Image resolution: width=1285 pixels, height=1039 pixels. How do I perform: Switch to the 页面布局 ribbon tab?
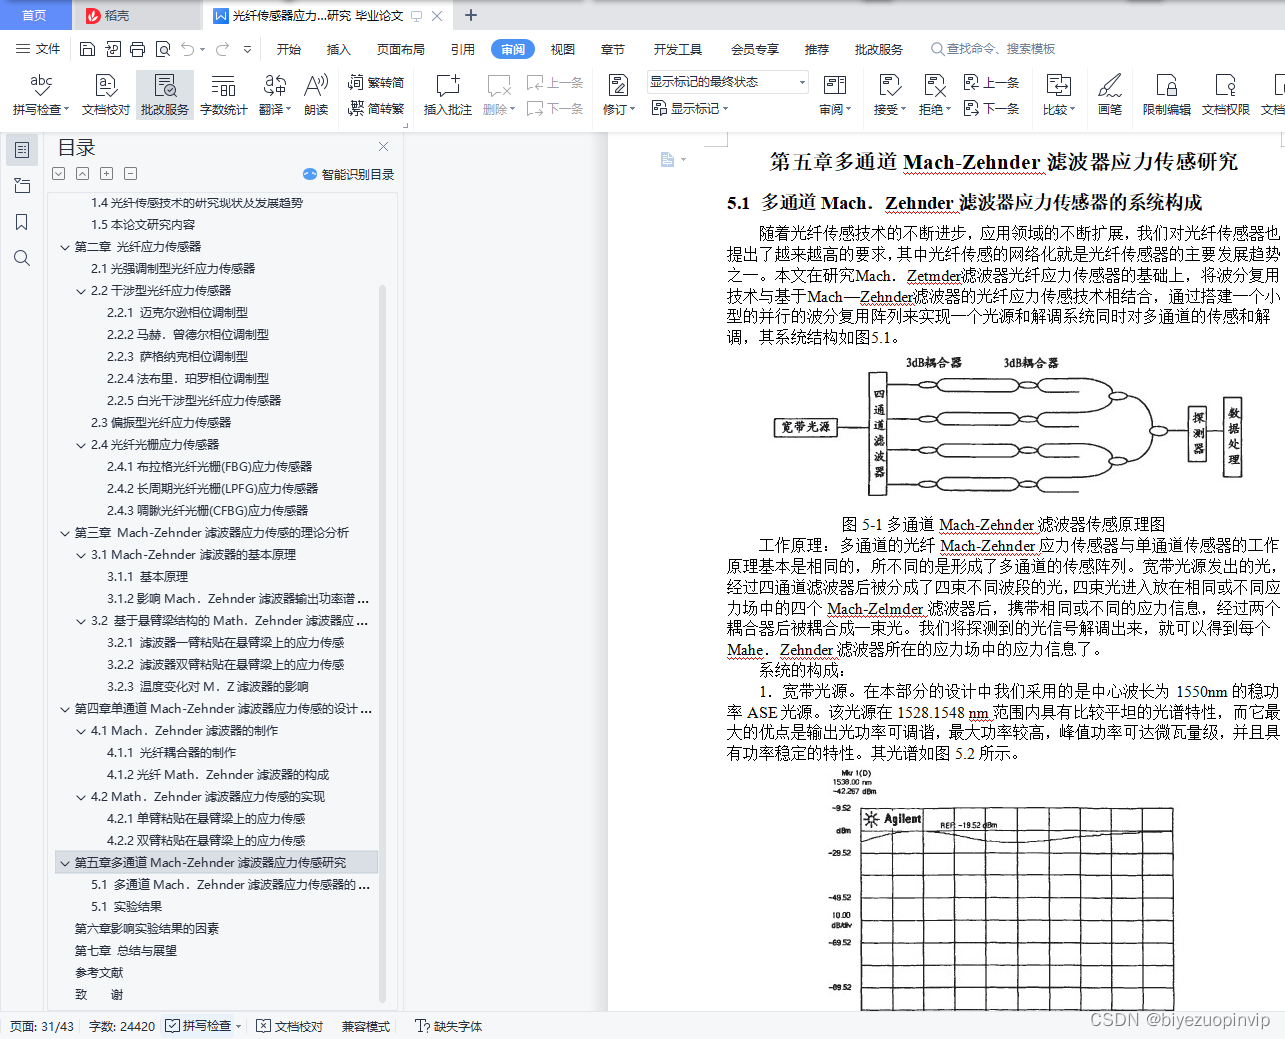401,49
